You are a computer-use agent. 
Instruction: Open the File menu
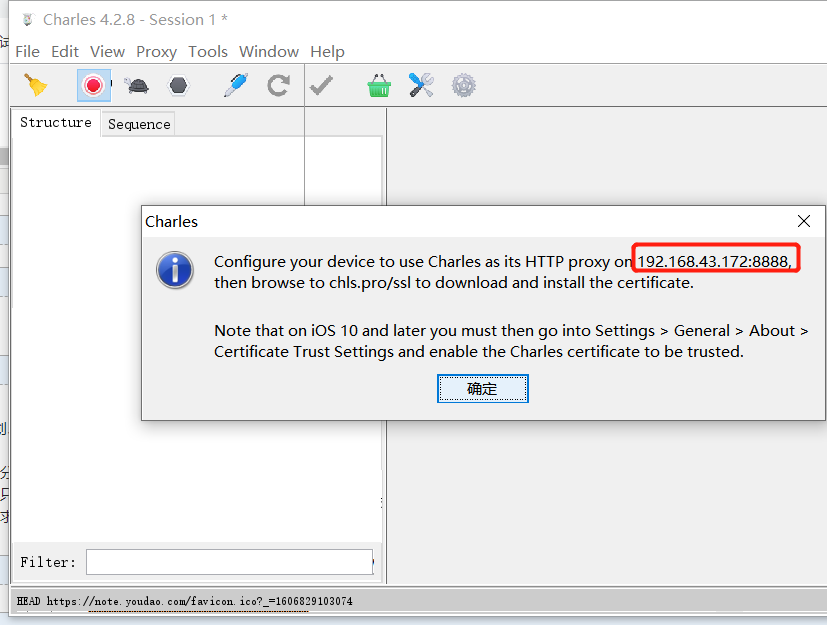[27, 52]
